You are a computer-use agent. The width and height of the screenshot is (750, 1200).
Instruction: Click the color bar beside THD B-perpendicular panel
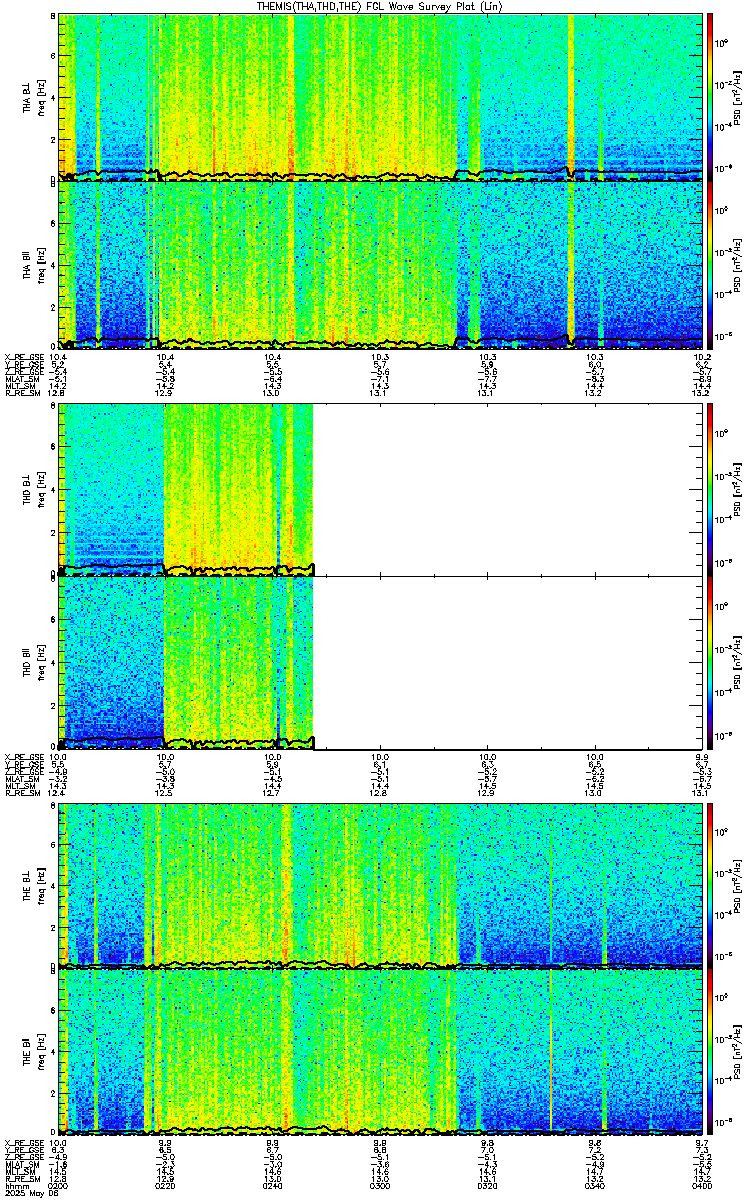[711, 489]
